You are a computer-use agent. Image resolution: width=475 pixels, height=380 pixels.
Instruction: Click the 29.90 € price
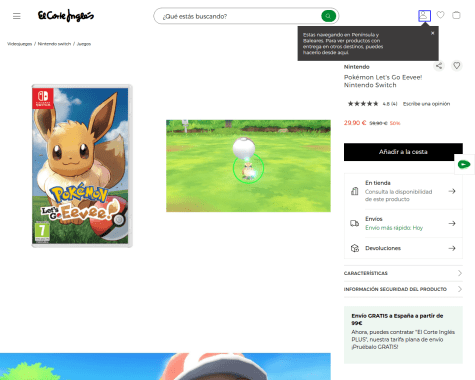355,123
